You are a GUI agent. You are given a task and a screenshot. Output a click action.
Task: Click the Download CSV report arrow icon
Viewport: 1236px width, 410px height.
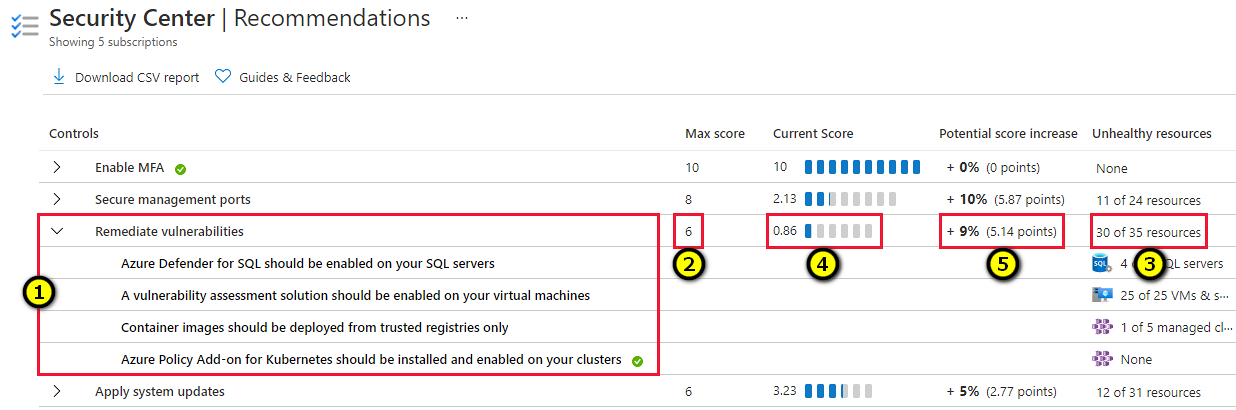pos(59,76)
